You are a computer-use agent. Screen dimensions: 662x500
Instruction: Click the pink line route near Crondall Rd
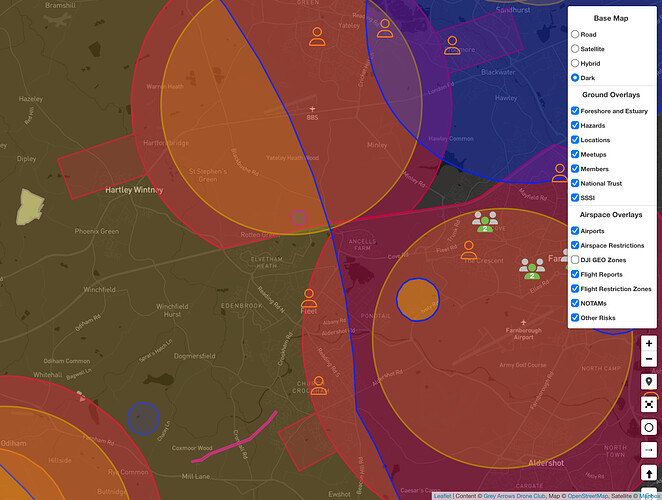point(249,440)
